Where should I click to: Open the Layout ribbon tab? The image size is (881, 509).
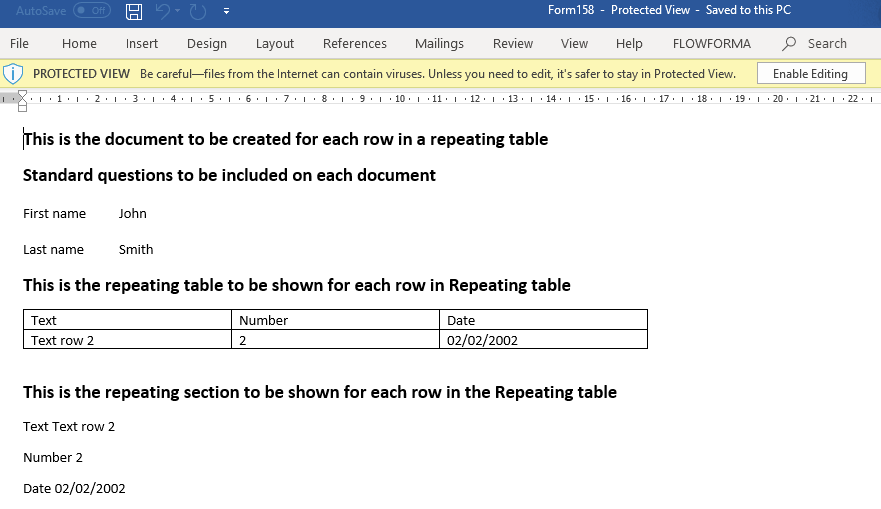click(x=275, y=43)
